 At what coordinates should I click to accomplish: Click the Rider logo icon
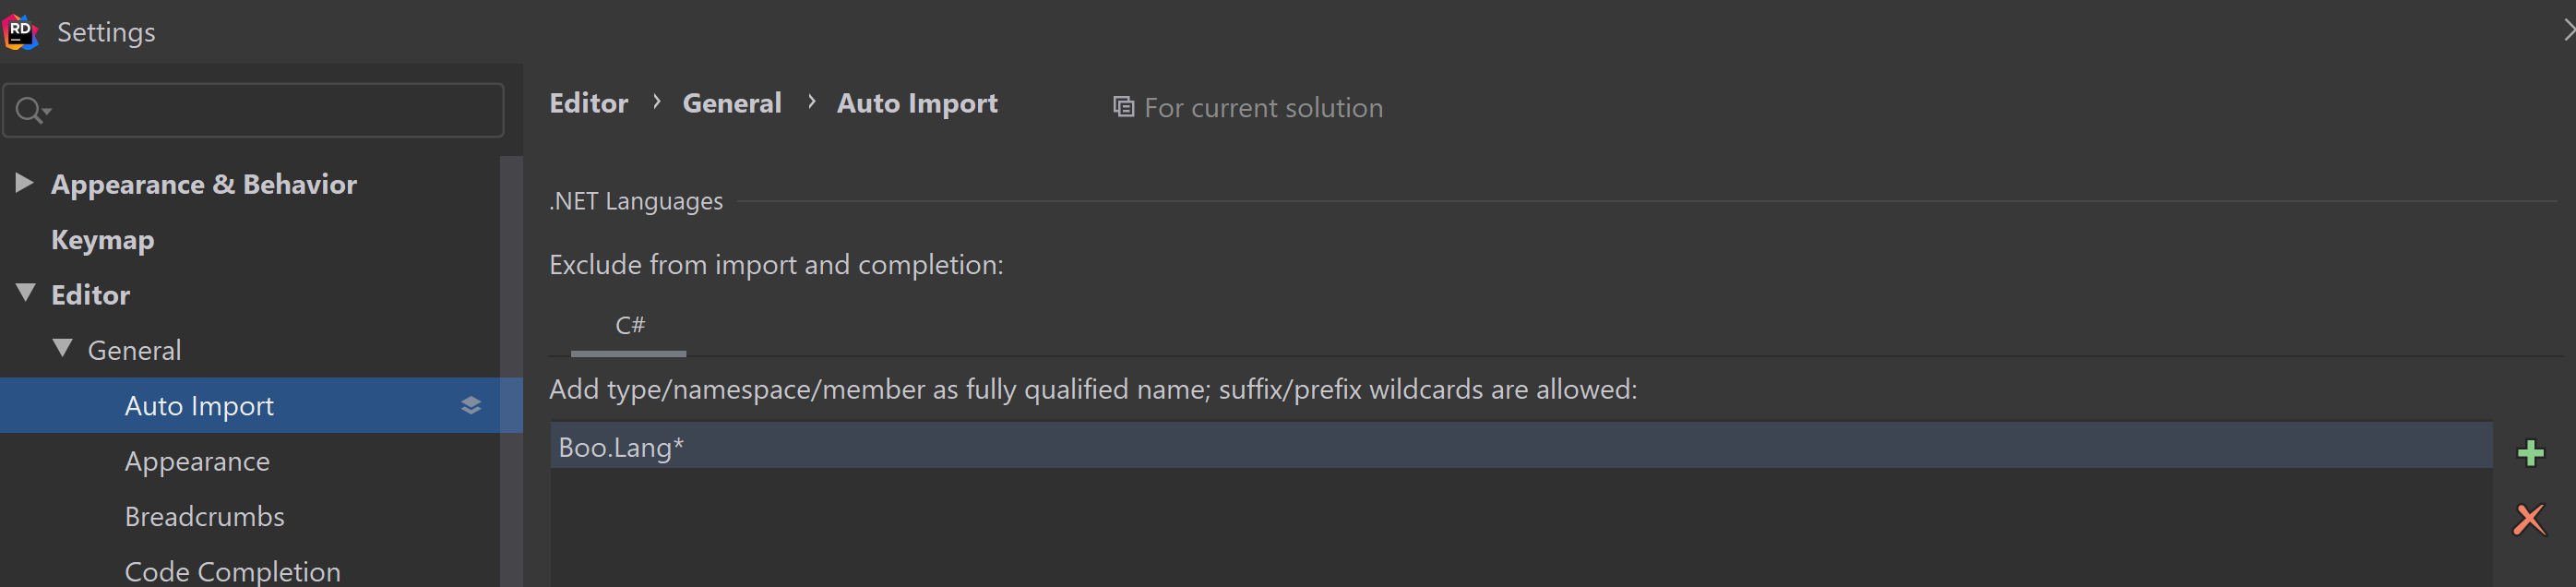(x=20, y=31)
